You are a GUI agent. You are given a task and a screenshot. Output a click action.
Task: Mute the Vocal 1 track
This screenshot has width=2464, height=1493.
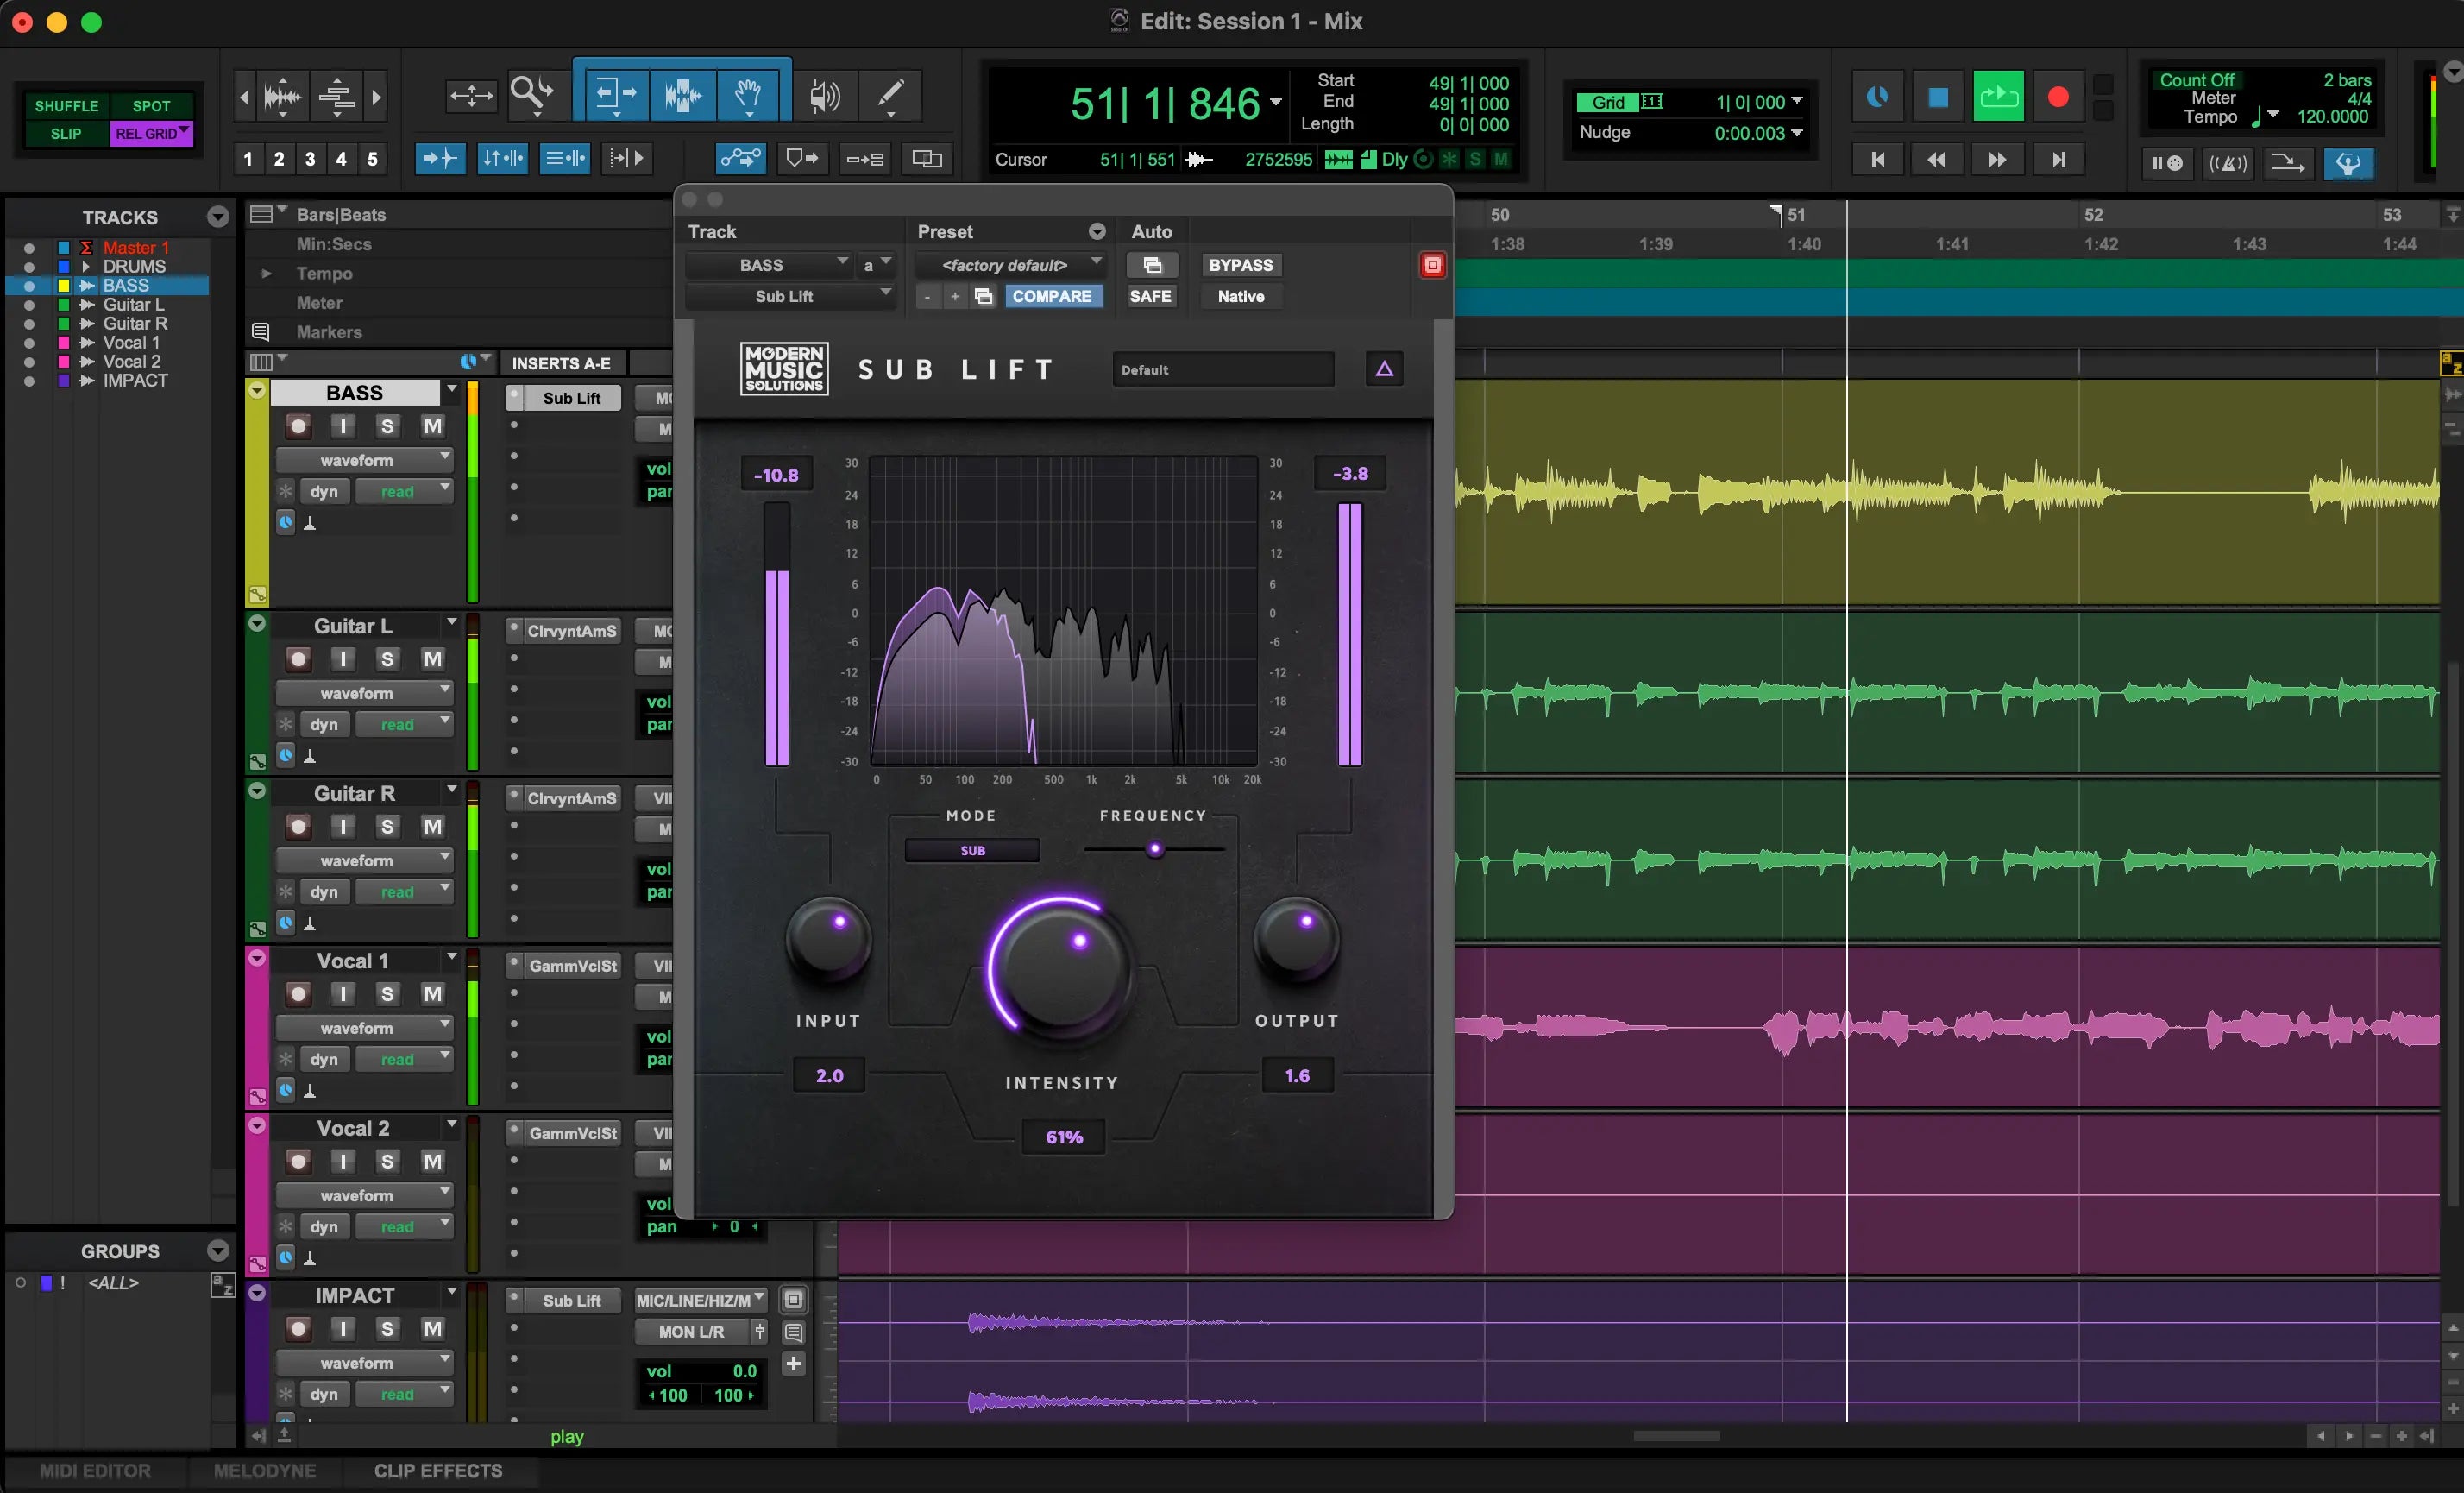pos(432,994)
